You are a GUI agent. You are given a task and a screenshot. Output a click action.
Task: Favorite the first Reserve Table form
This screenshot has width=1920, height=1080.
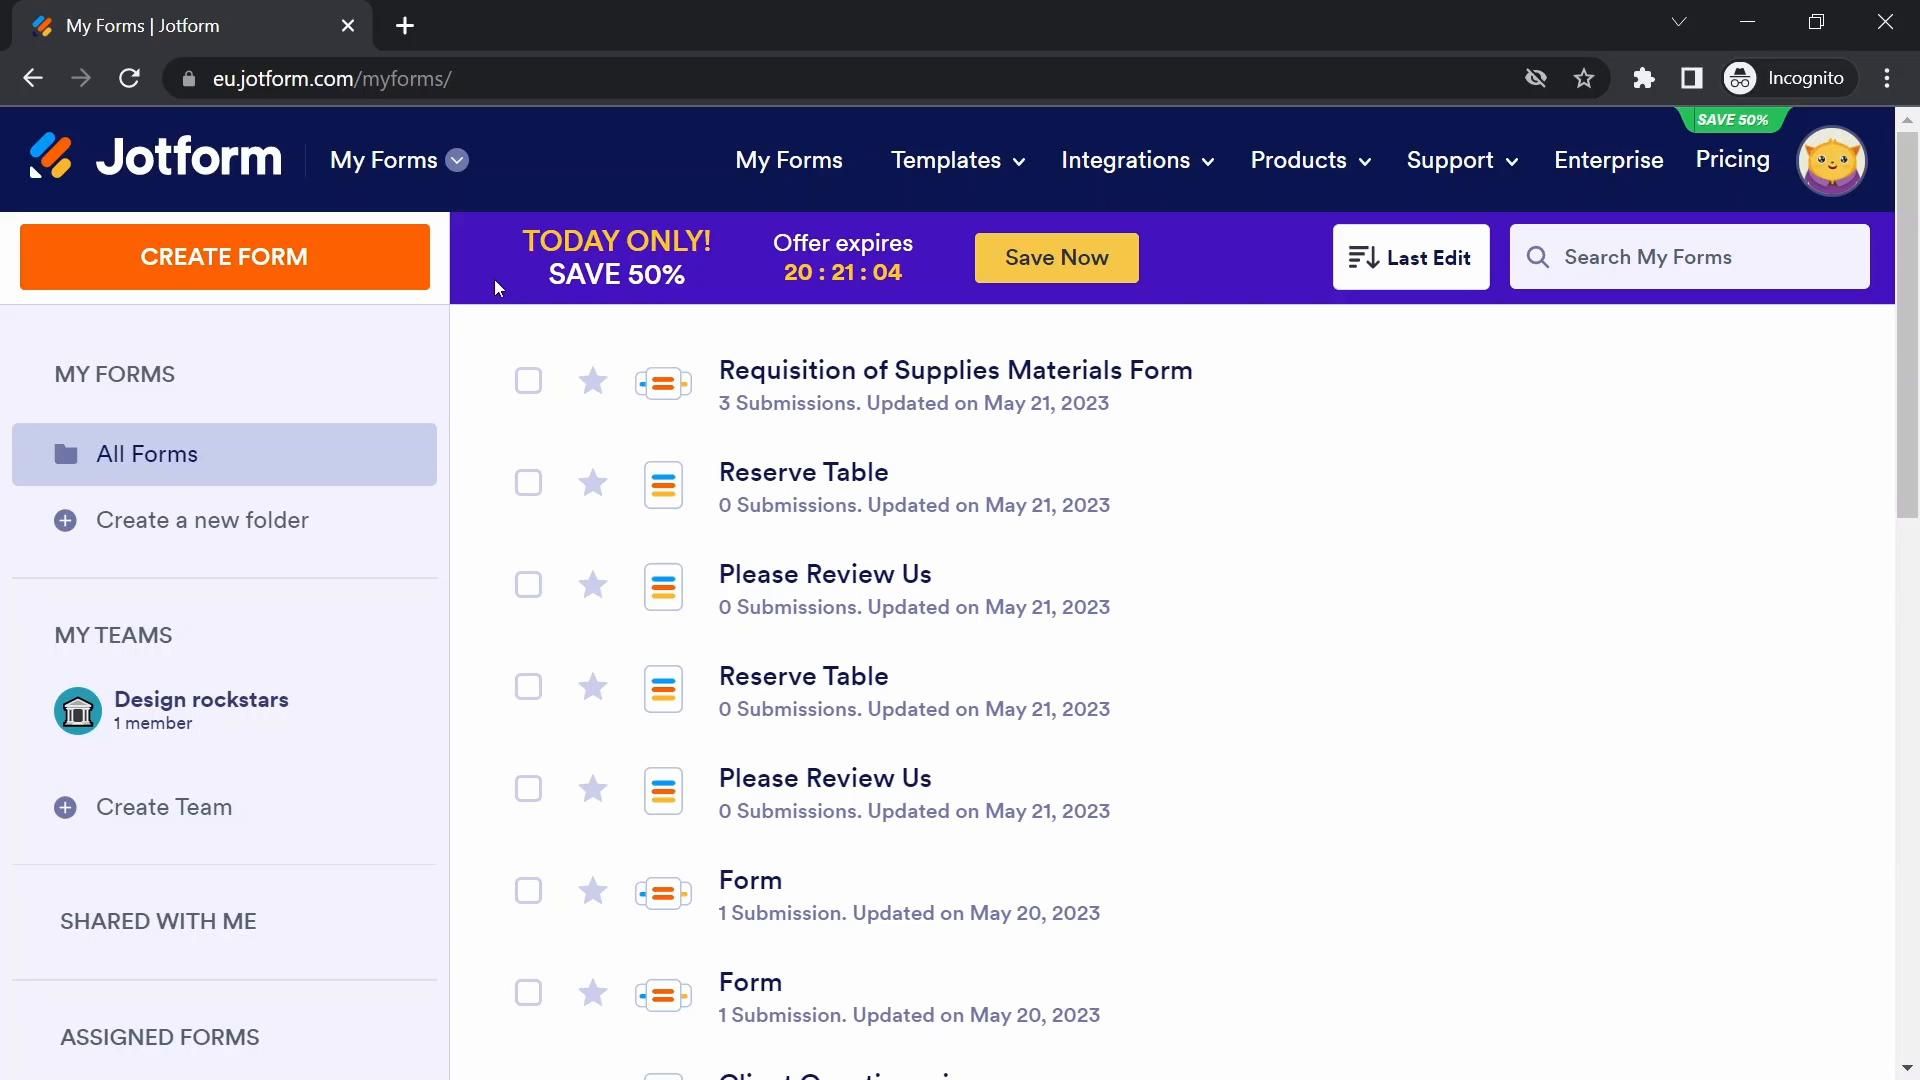(x=593, y=483)
